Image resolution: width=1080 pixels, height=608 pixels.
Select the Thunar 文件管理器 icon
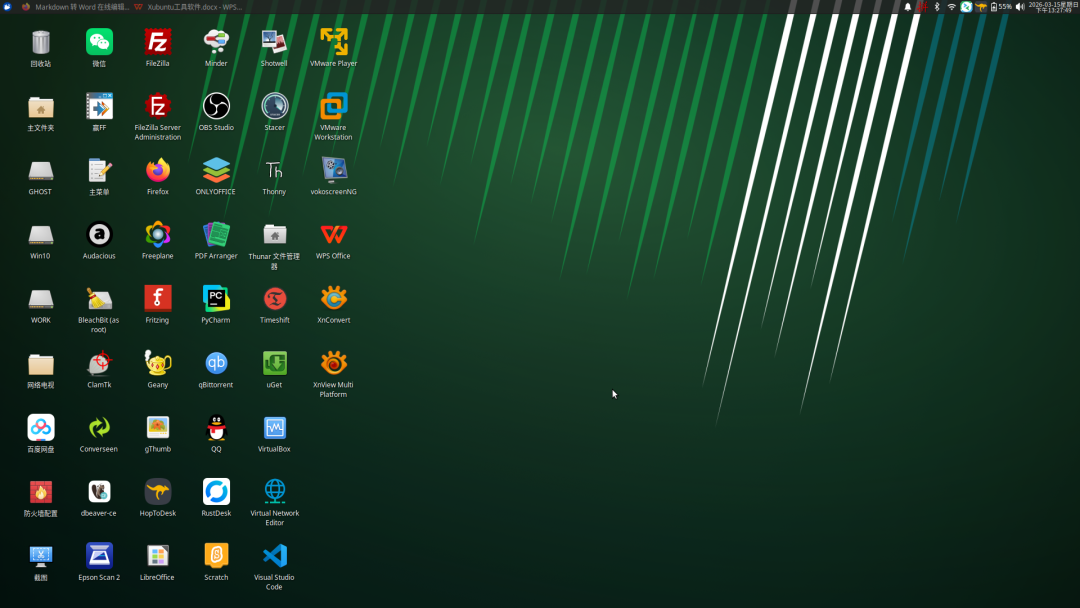274,246
